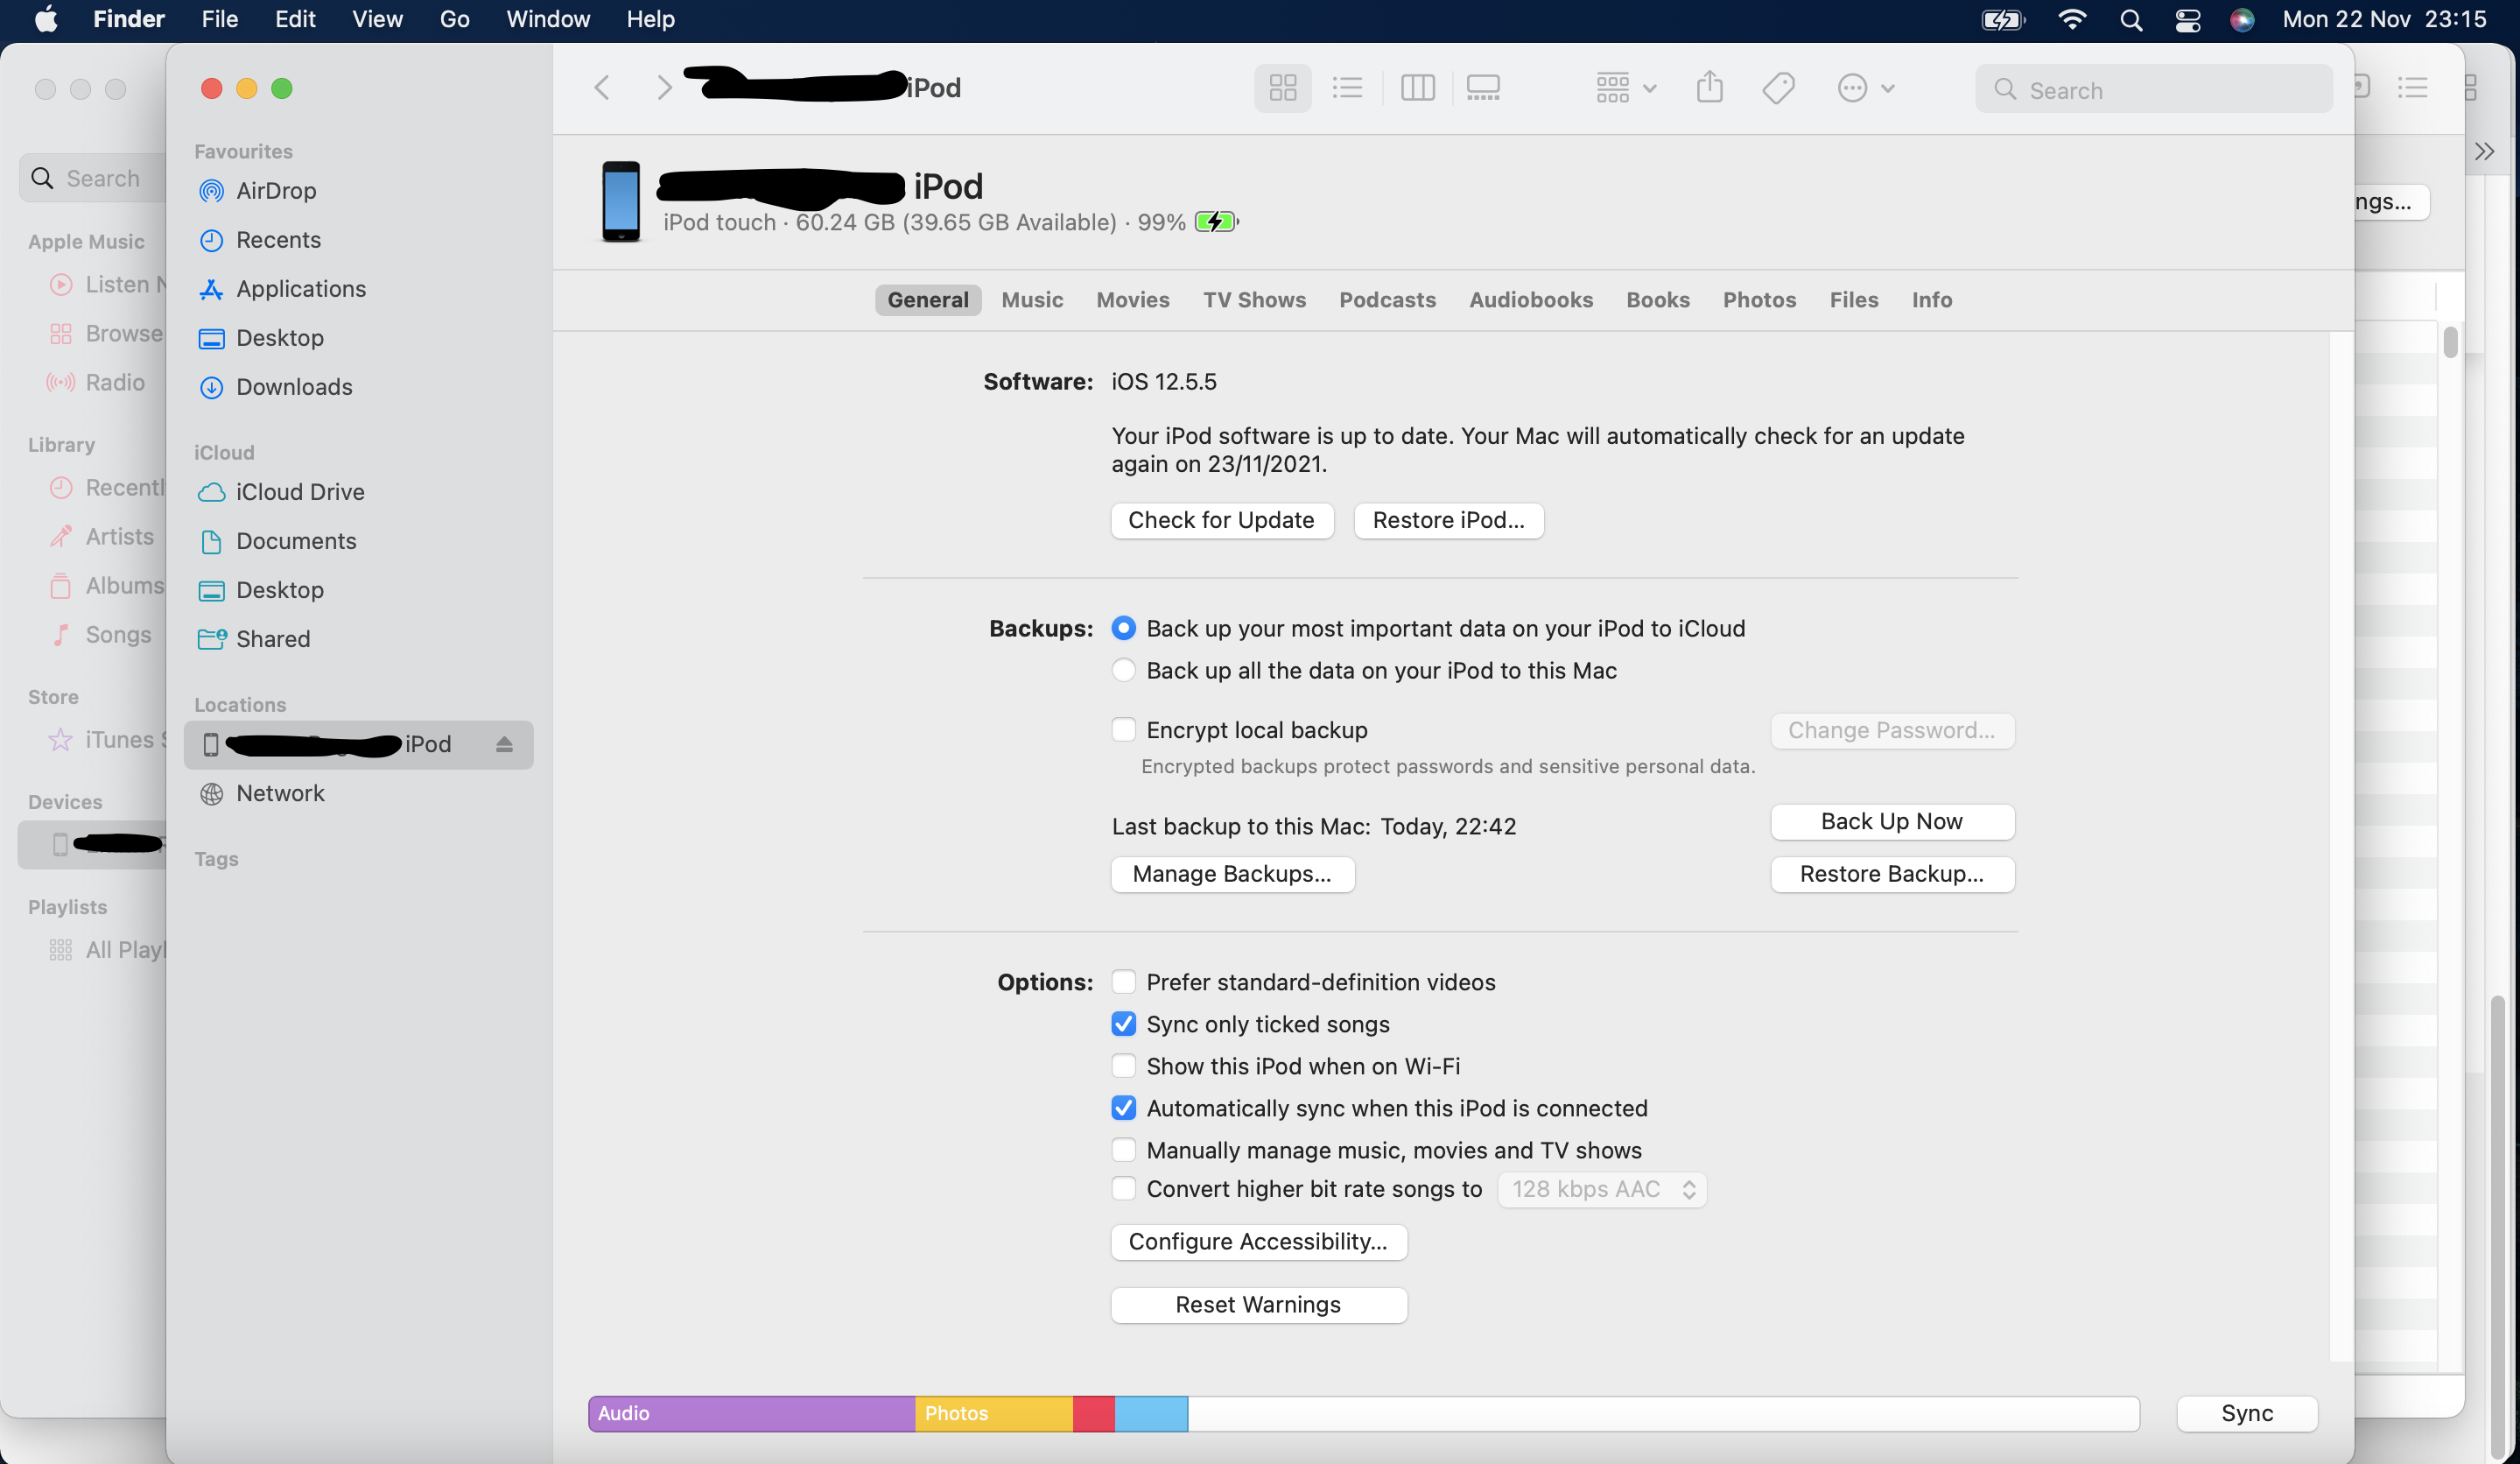Untick Sync only ticked songs
Screen dimensions: 2520x1464
pos(1124,1024)
